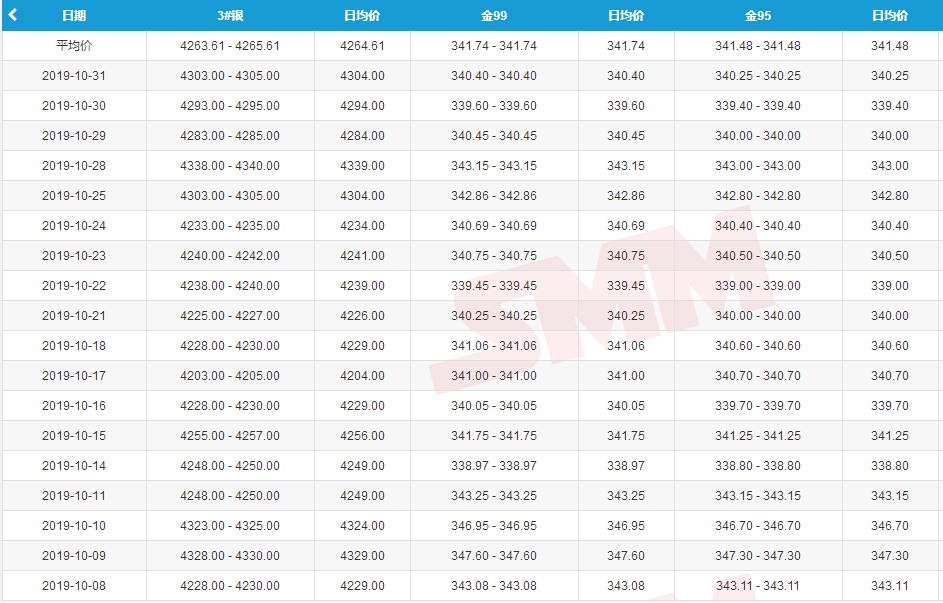Viewport: 943px width, 603px height.
Task: Click the 347.60 - 347.60 金99 range
Action: pos(493,556)
